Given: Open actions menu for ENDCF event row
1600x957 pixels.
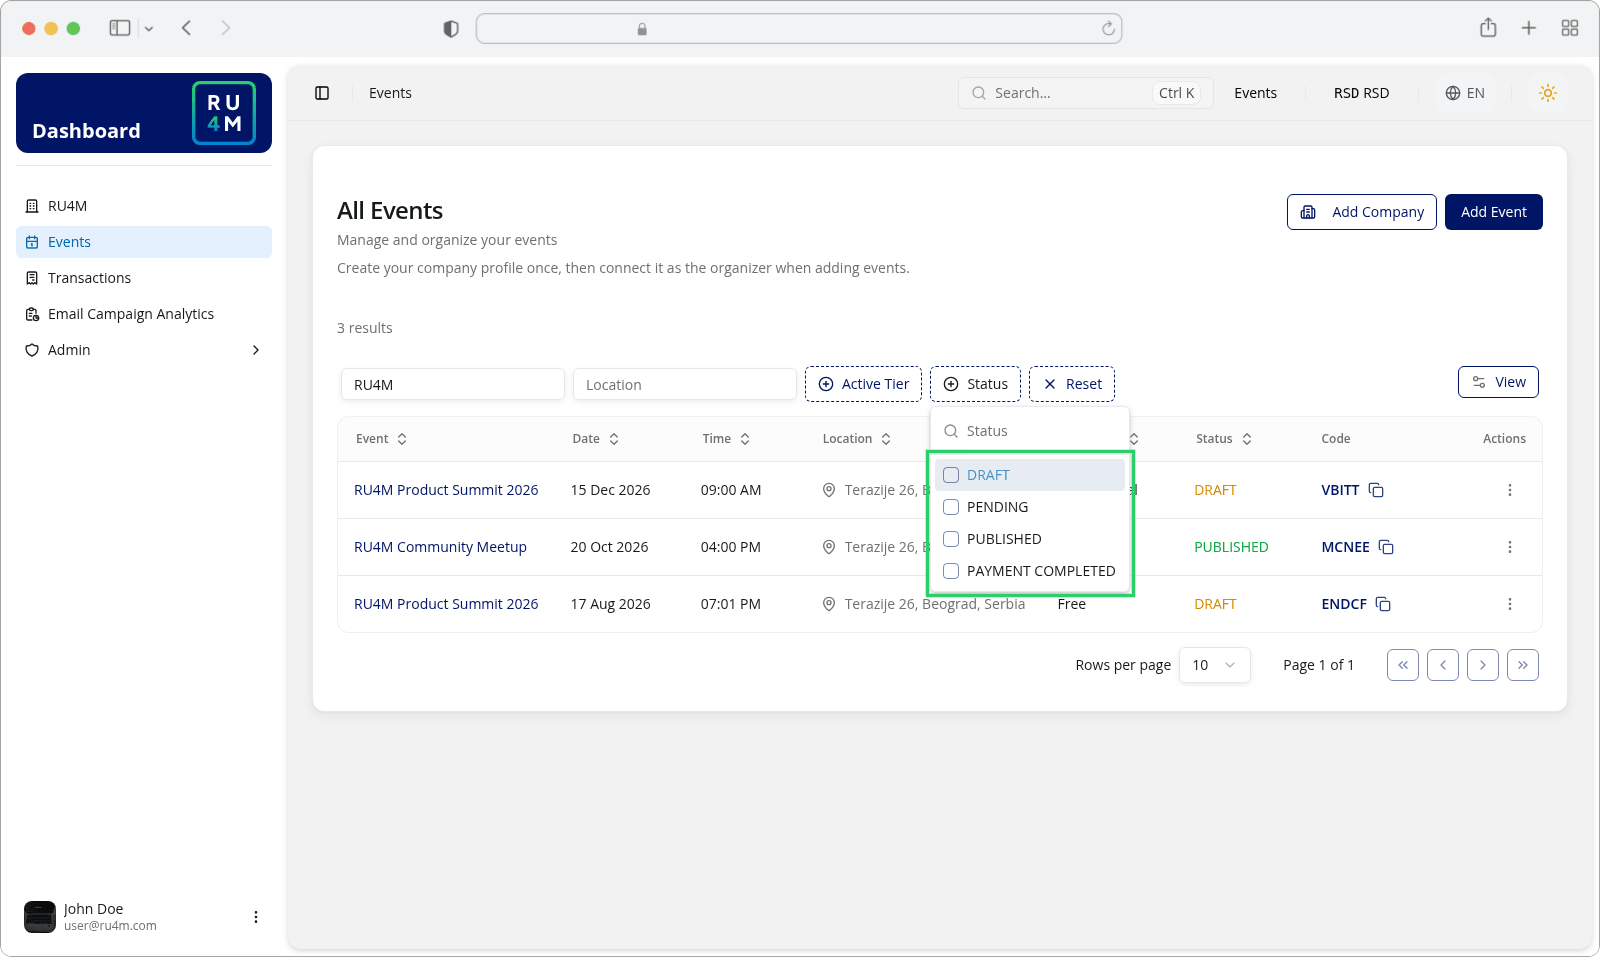Looking at the screenshot, I should 1510,604.
